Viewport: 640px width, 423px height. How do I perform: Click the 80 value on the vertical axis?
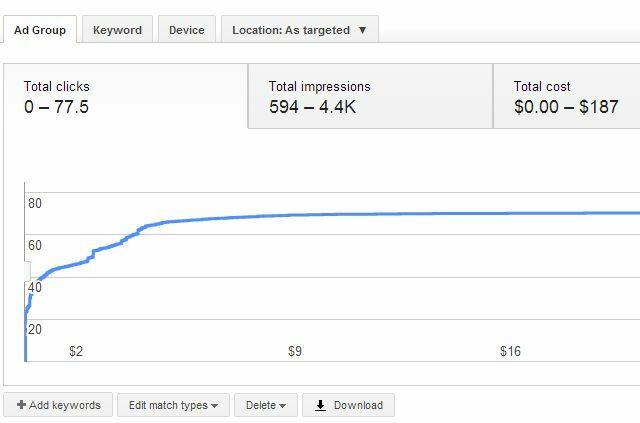pyautogui.click(x=35, y=203)
